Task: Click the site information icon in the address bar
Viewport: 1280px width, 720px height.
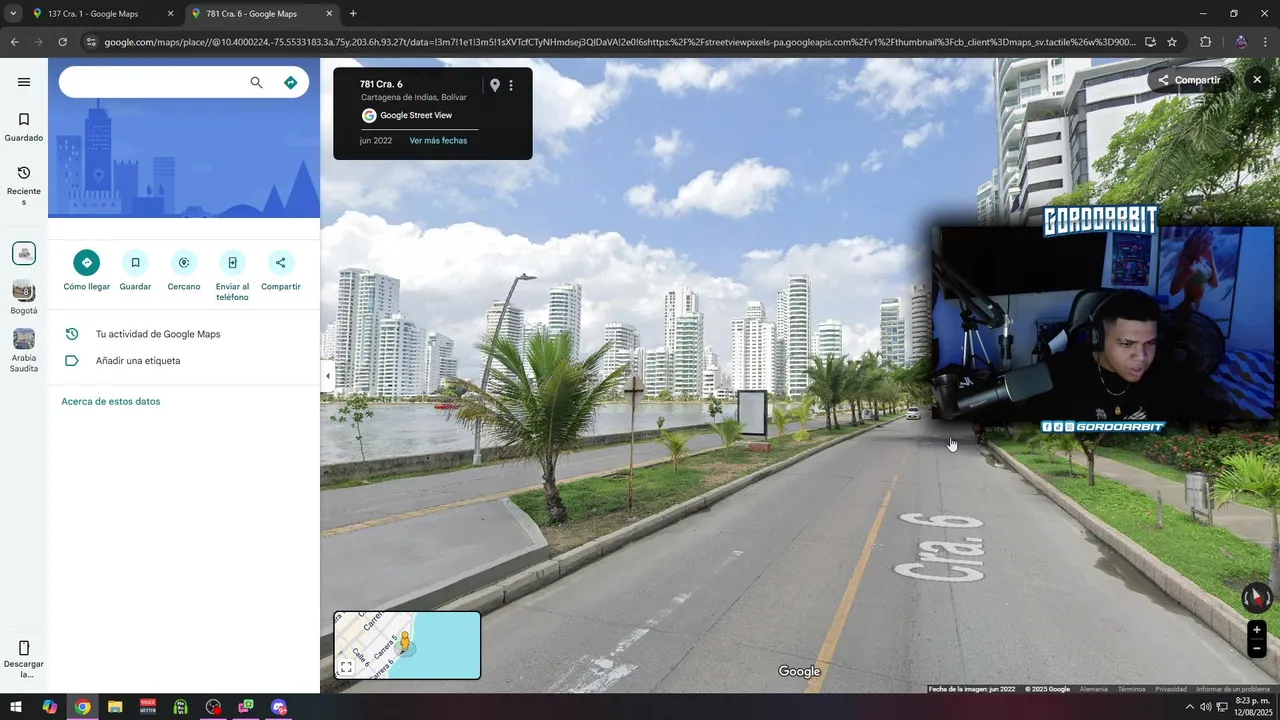Action: click(91, 42)
